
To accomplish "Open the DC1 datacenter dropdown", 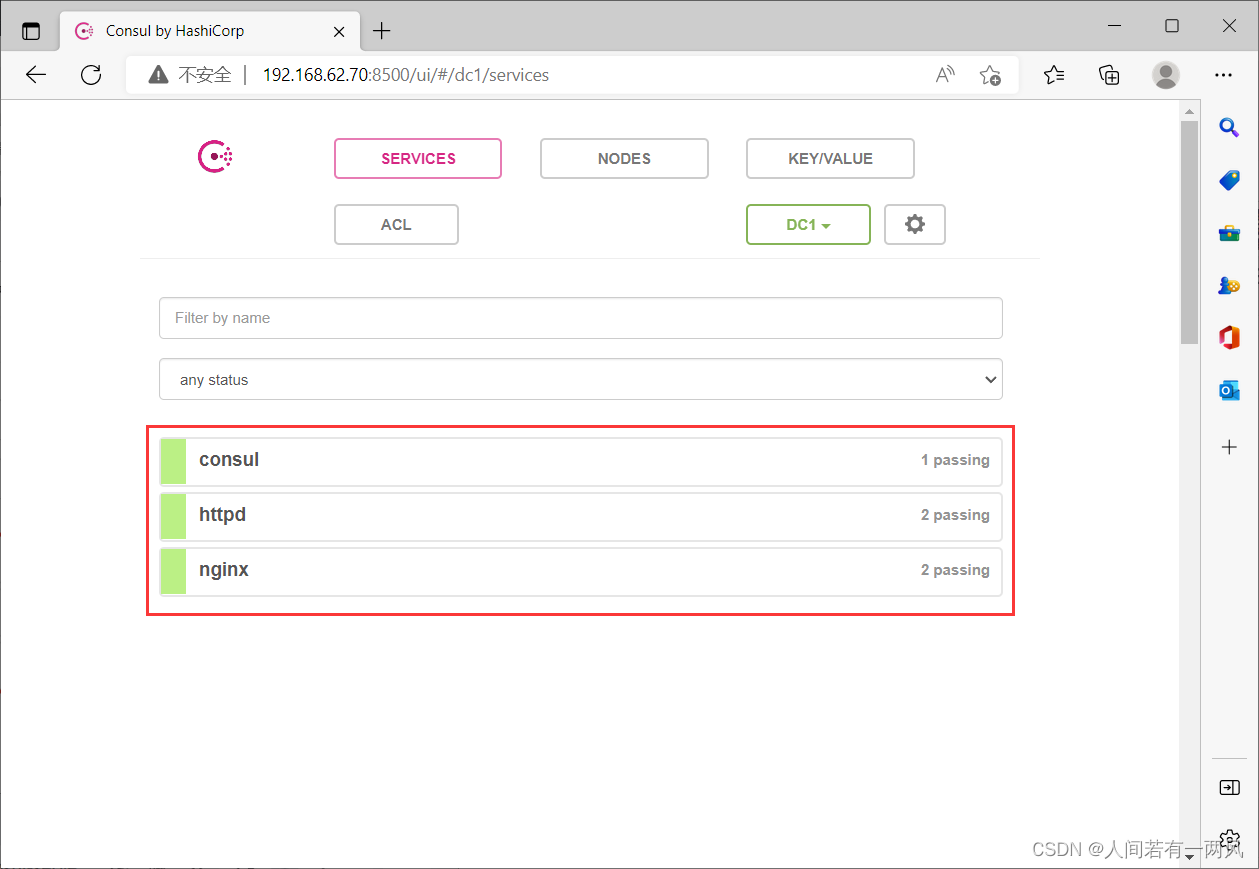I will tap(808, 224).
